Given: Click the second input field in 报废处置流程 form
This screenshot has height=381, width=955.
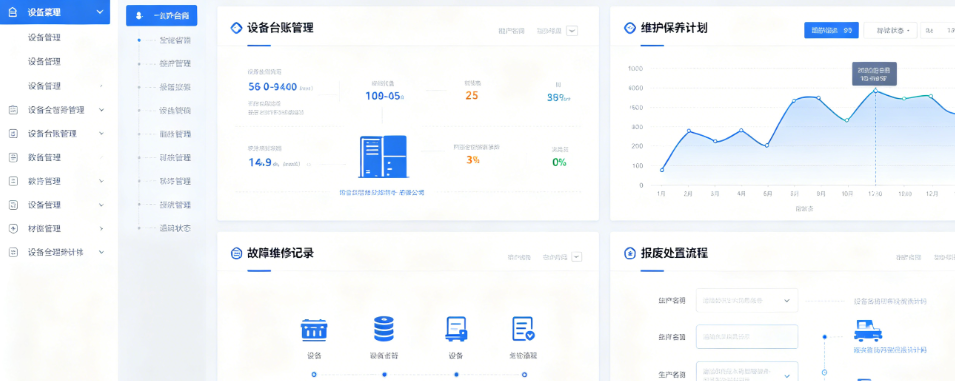Looking at the screenshot, I should click(x=747, y=336).
